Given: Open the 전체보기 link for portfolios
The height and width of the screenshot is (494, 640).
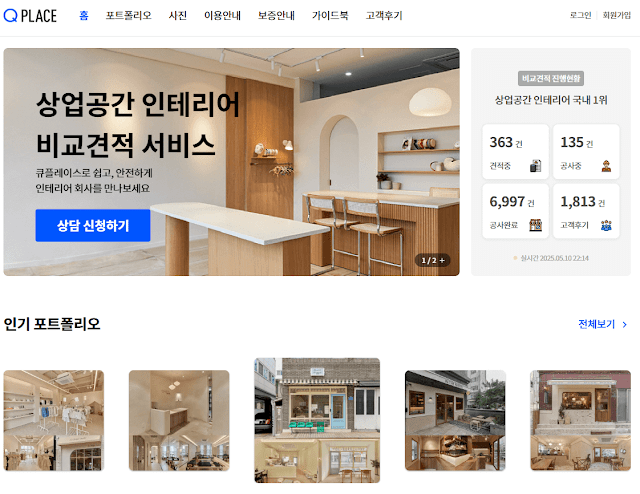Looking at the screenshot, I should pos(596,324).
